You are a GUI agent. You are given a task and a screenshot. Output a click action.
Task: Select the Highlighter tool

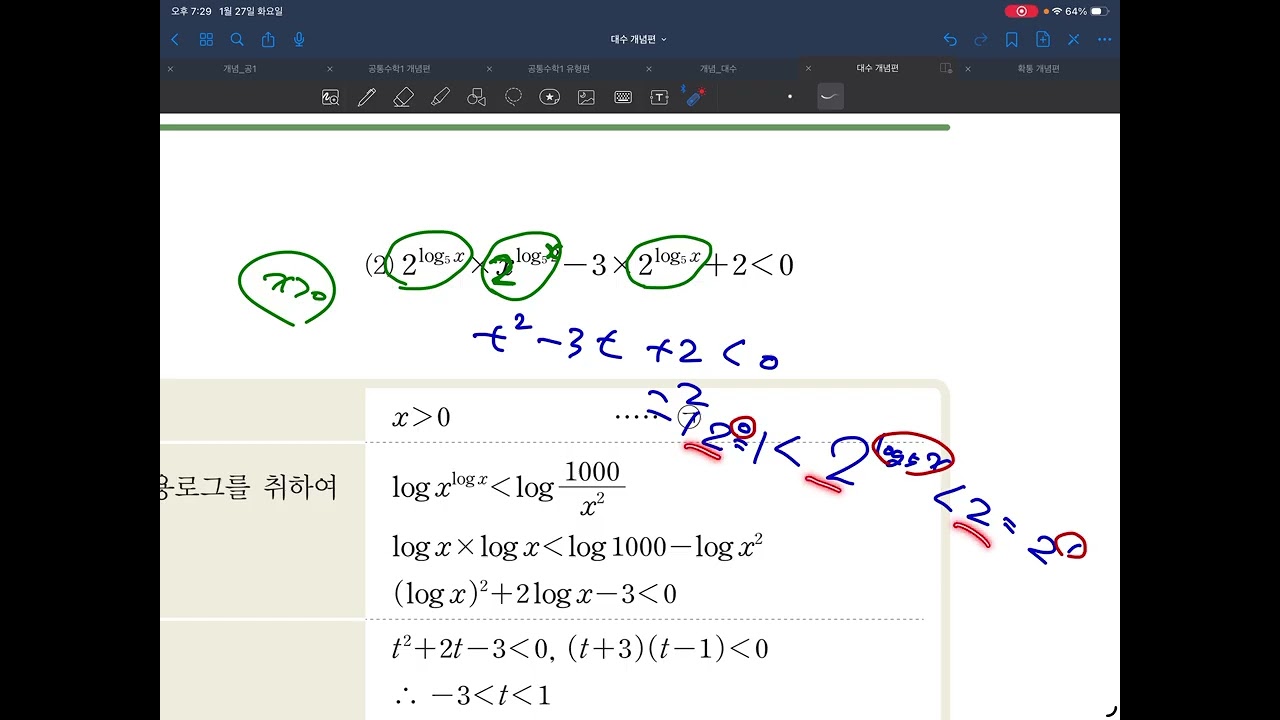[440, 97]
